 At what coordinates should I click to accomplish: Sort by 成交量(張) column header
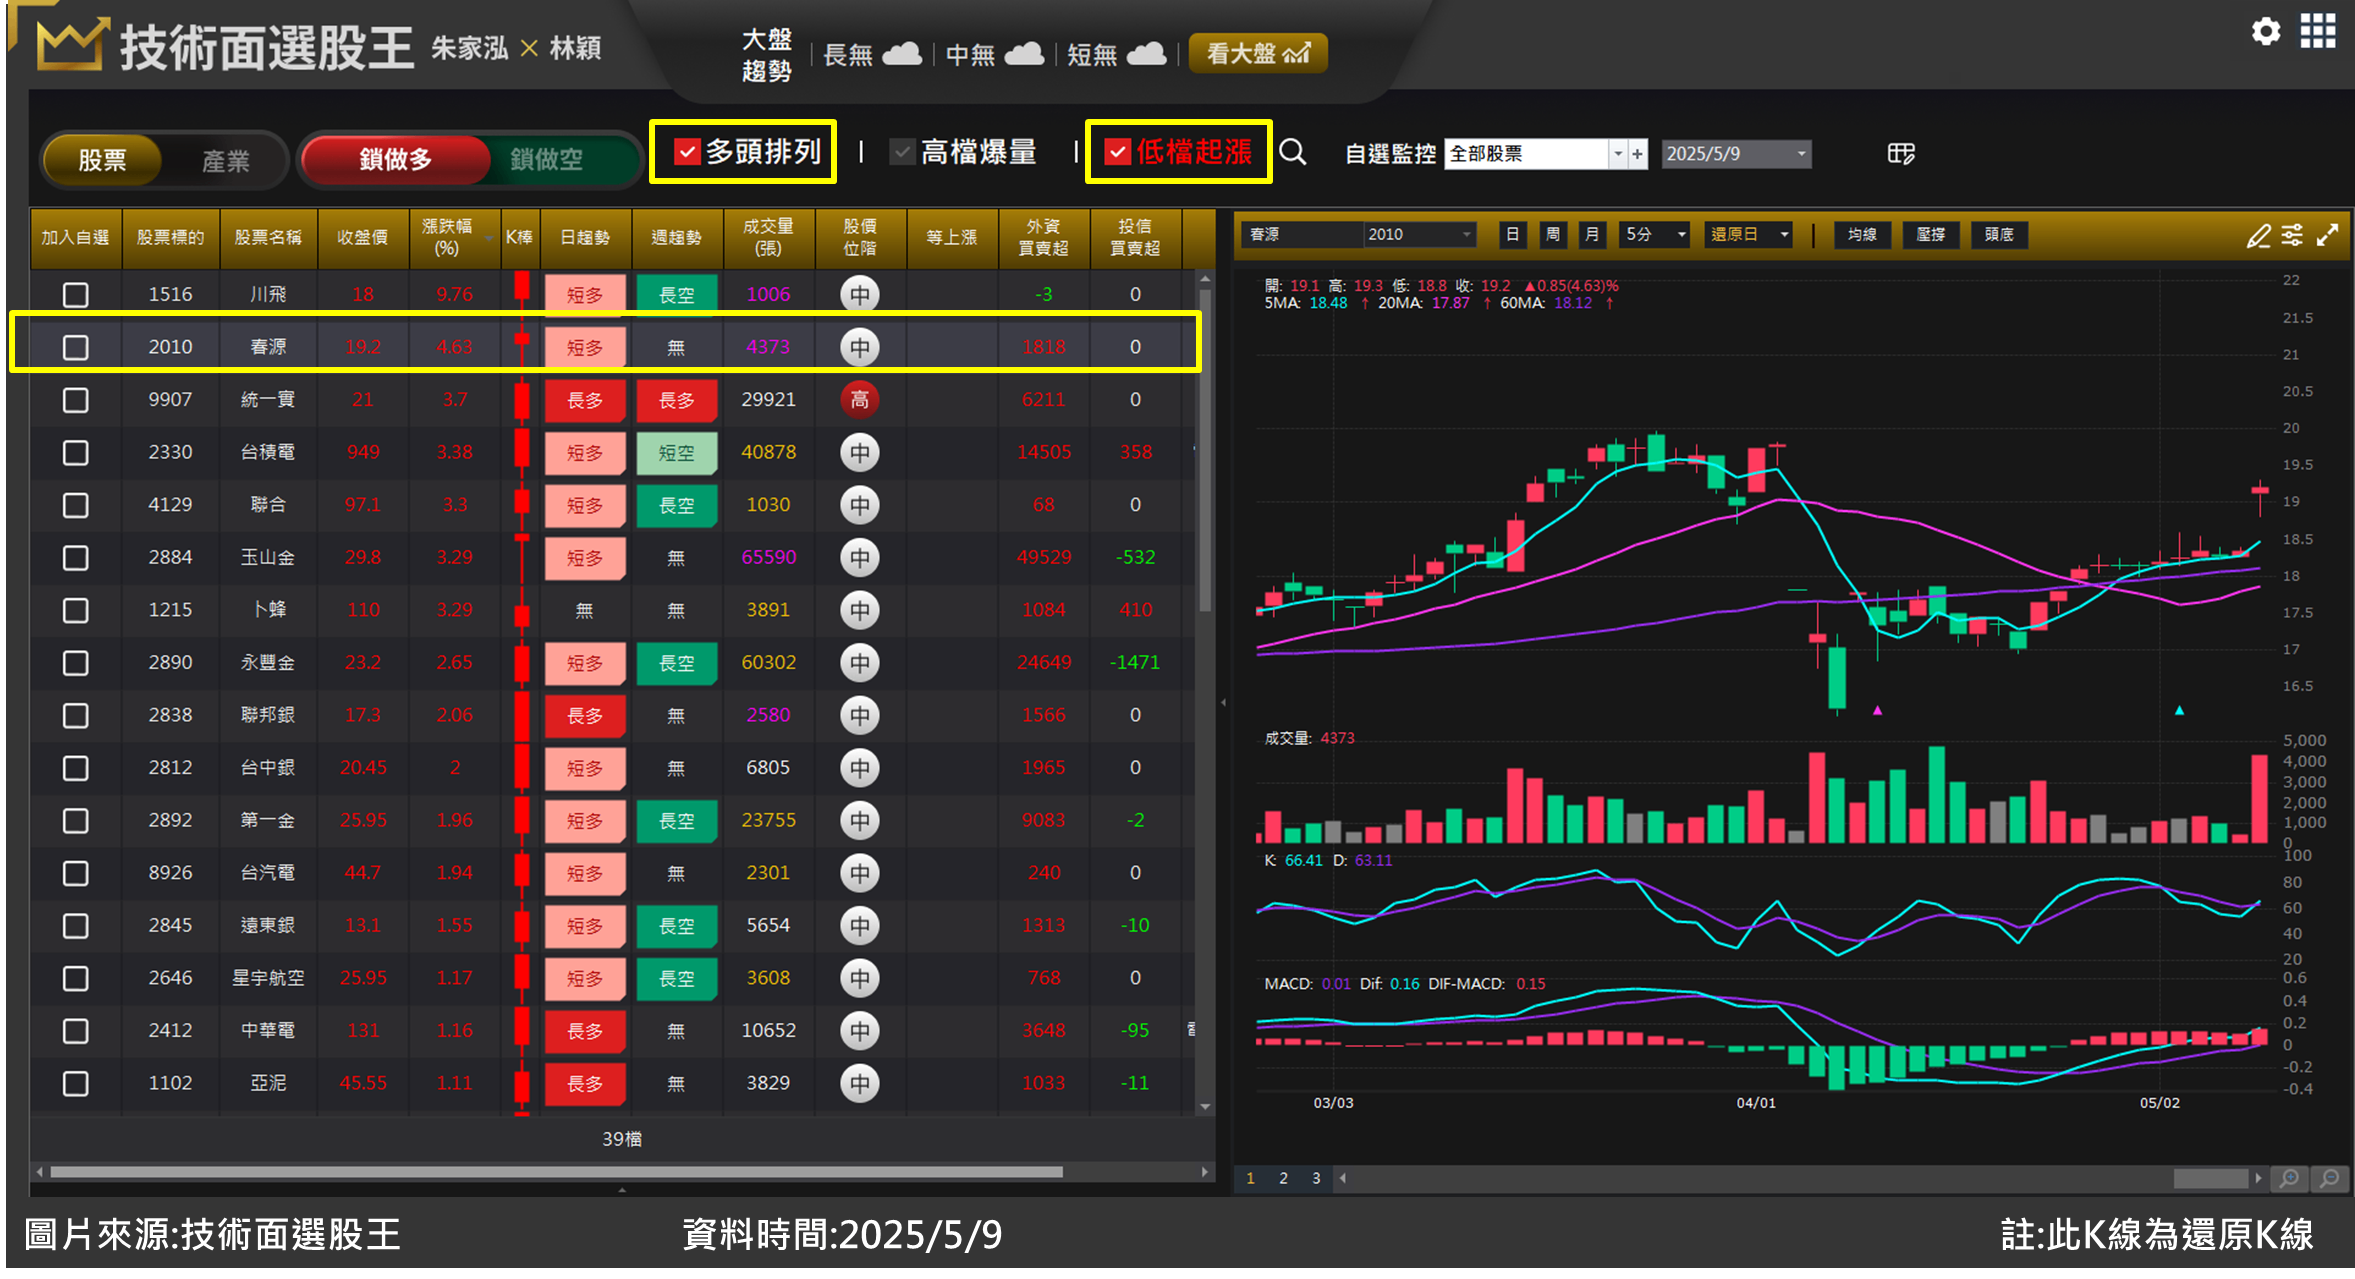coord(768,238)
